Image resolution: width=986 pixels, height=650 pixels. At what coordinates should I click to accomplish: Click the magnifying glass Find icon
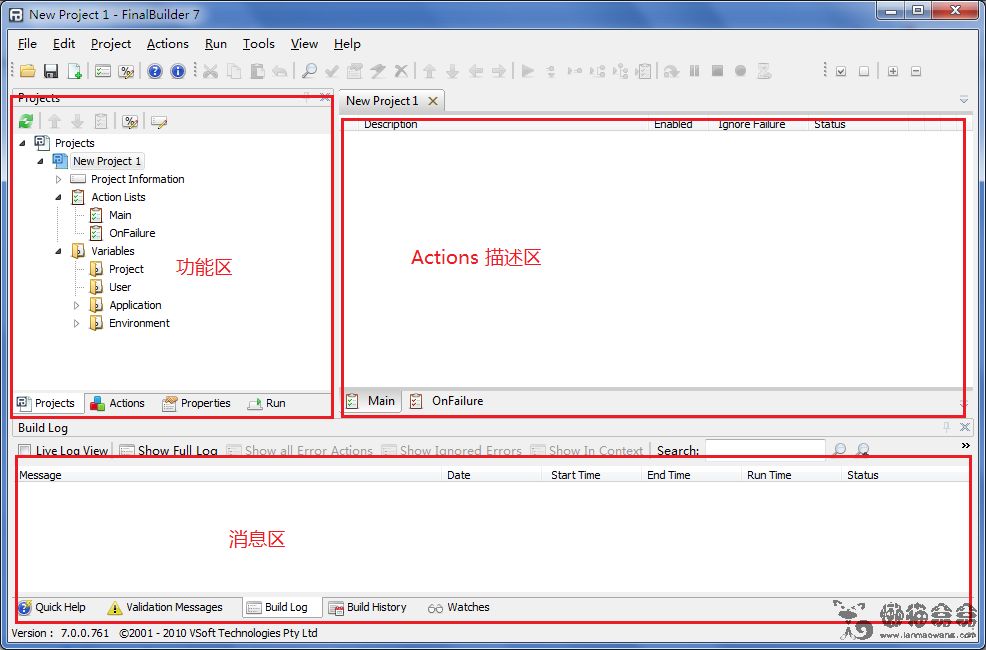tap(309, 71)
